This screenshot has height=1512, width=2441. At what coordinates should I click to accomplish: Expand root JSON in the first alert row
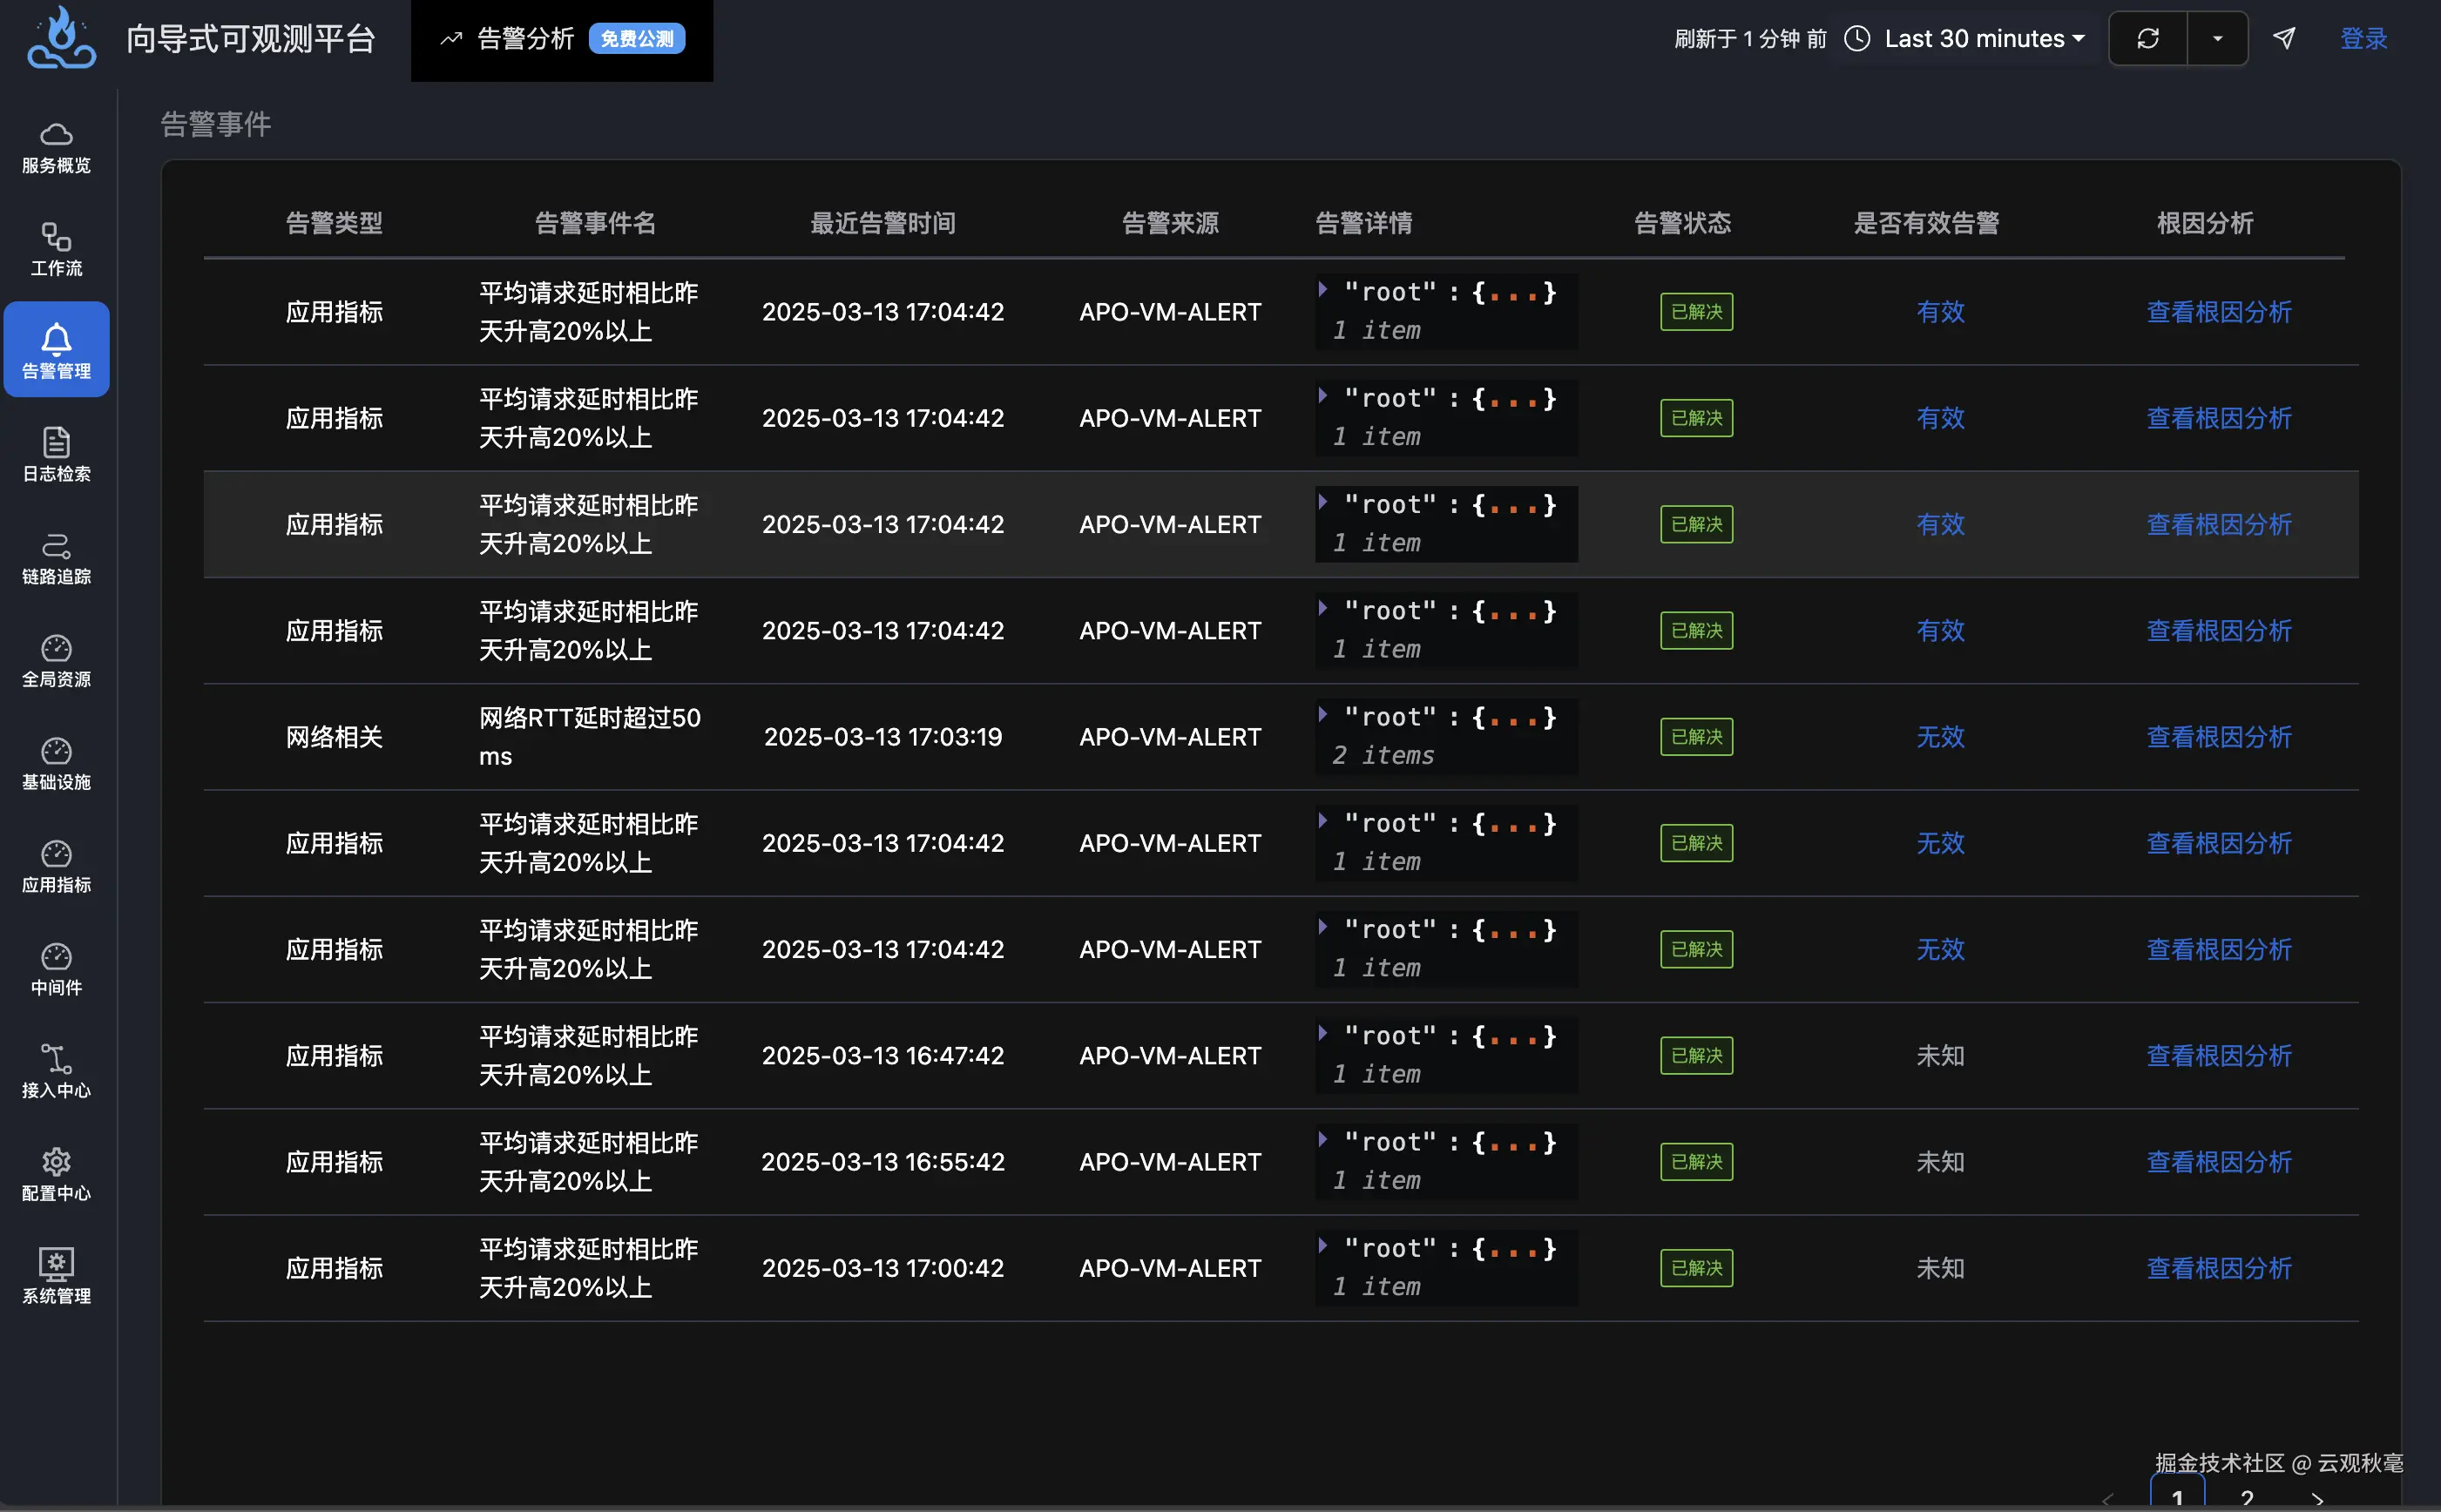[x=1323, y=290]
